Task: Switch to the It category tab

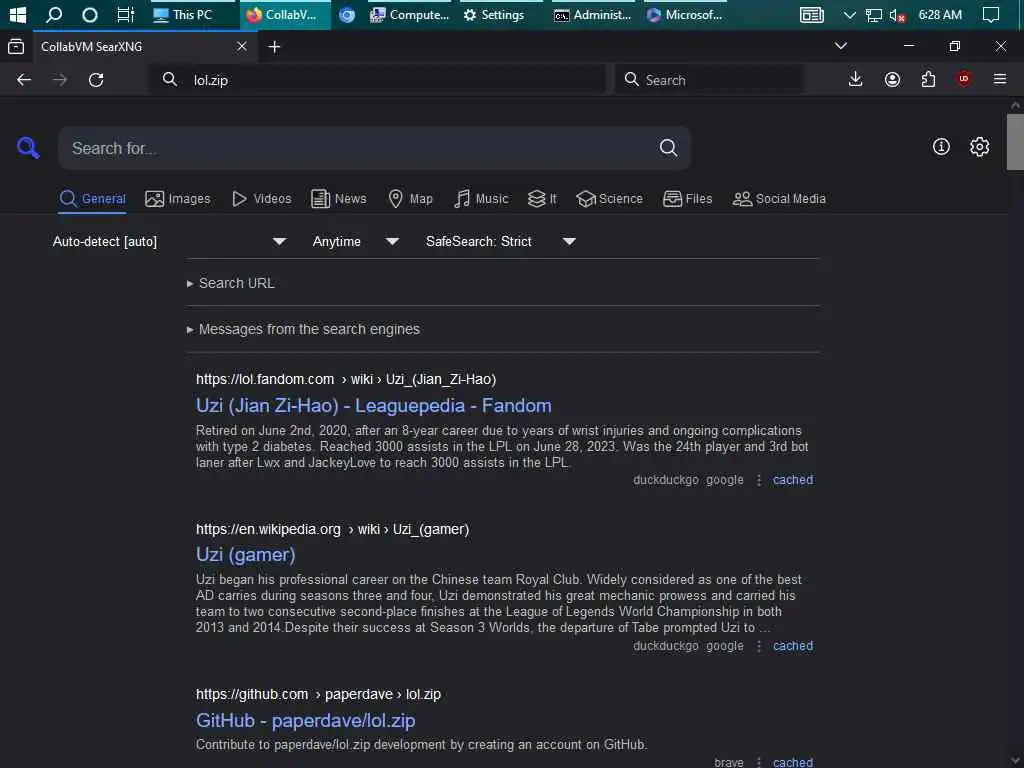Action: (542, 199)
